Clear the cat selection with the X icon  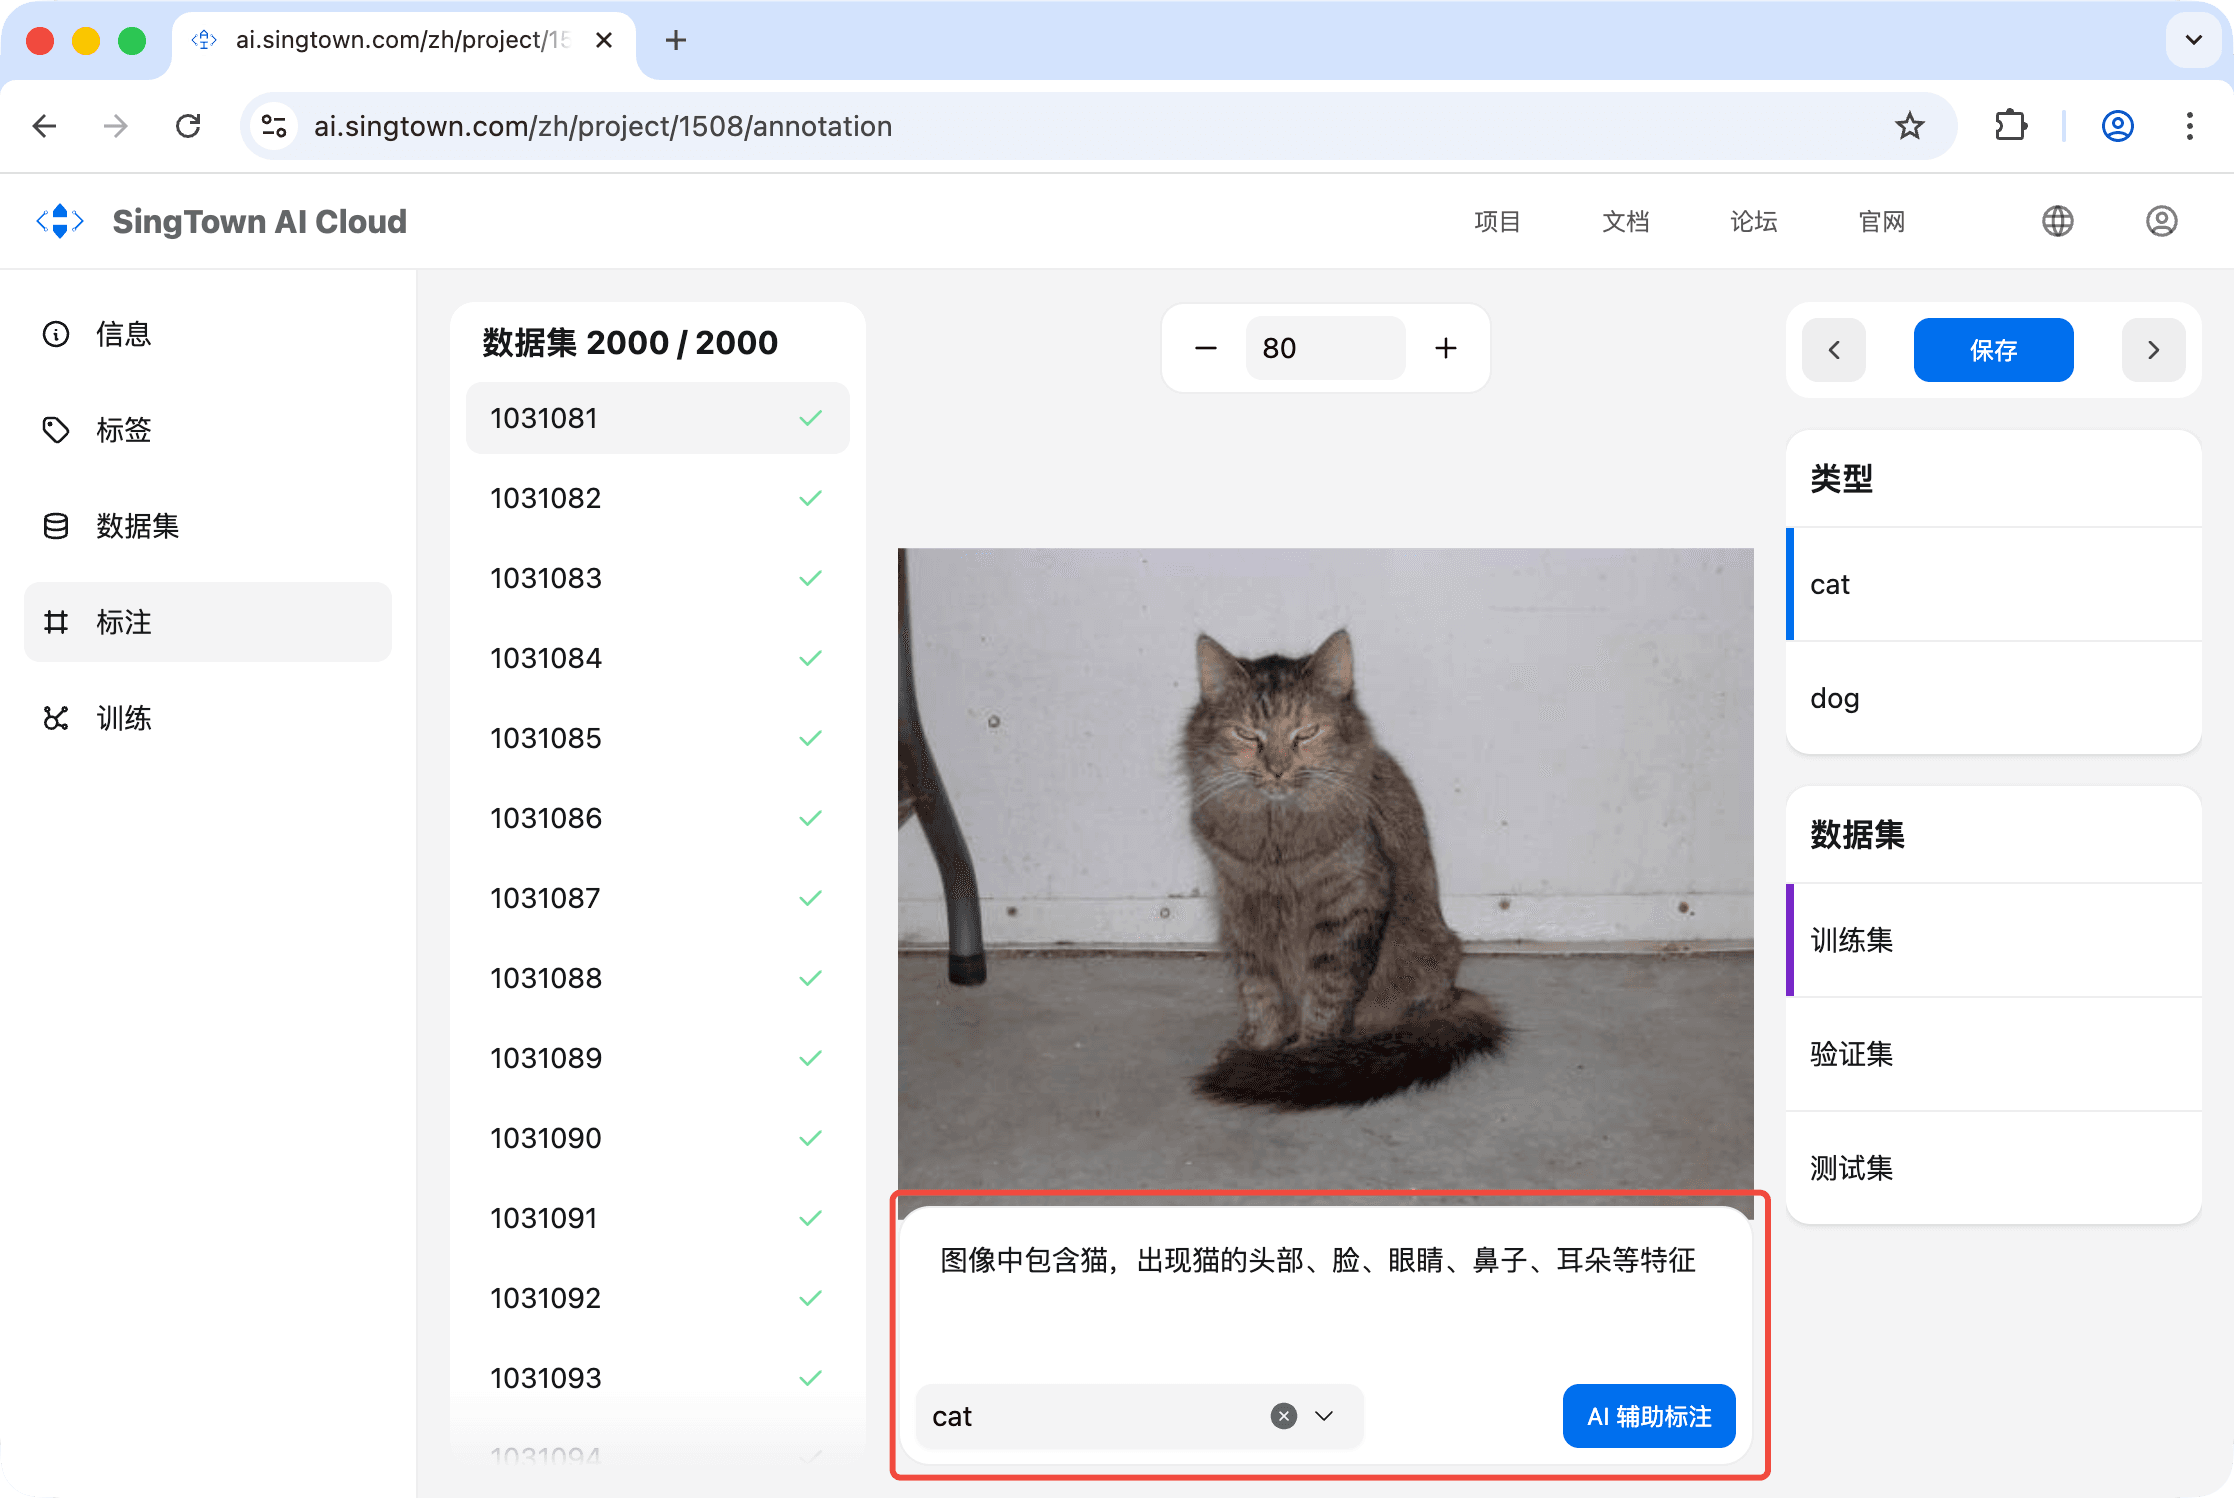pyautogui.click(x=1283, y=1416)
